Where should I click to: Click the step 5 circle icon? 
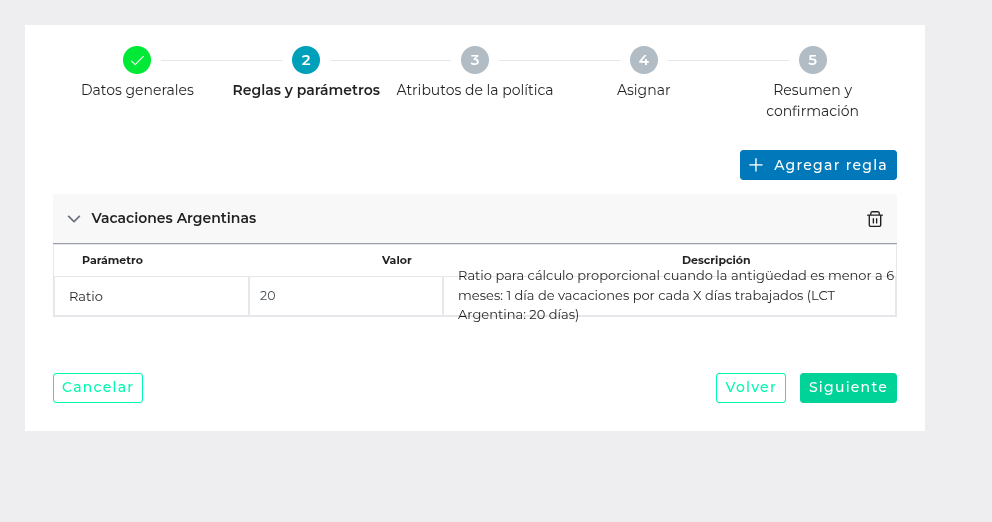point(813,60)
